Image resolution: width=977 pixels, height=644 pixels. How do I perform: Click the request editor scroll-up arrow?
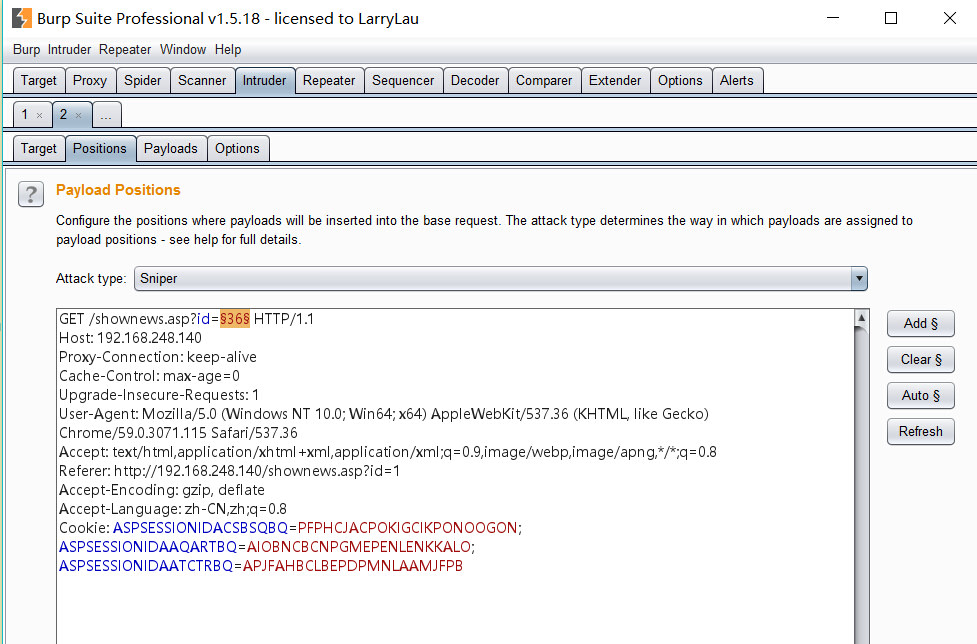[862, 318]
